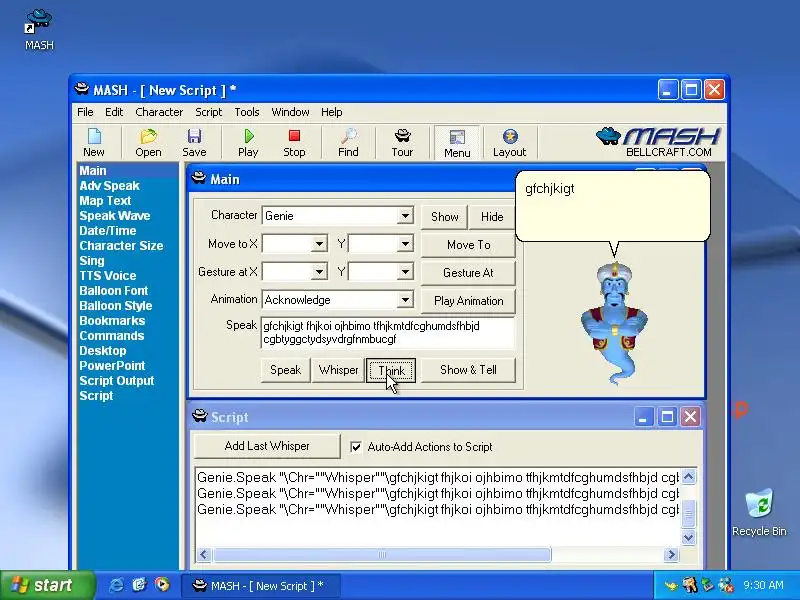Launch Internet Explorer from quick launch
The width and height of the screenshot is (800, 600).
tap(116, 585)
